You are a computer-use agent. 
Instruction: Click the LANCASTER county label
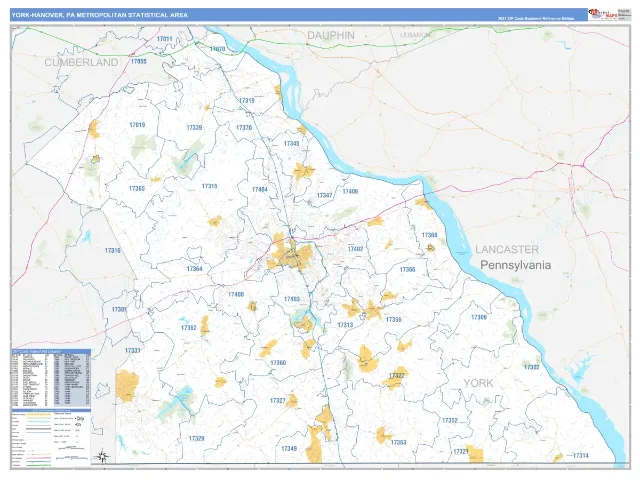(507, 249)
